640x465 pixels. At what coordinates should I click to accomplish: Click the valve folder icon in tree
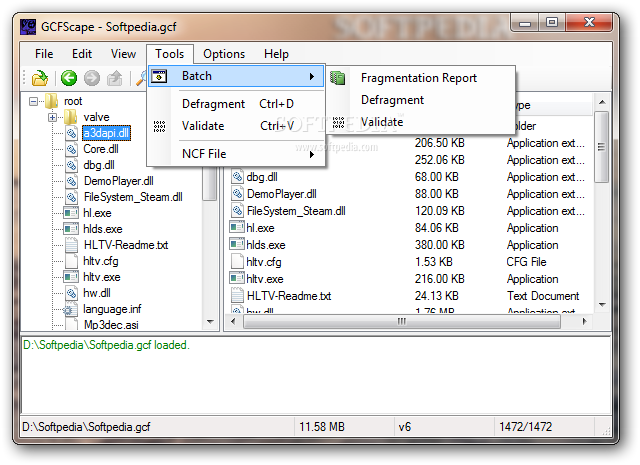[71, 117]
